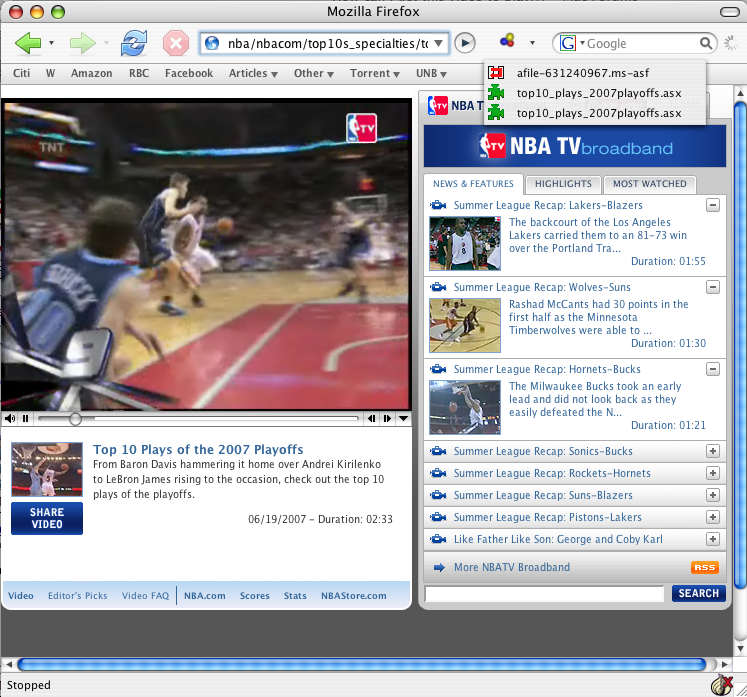The image size is (747, 697).
Task: Click the camera icon beside Hornets-Bucks recap
Action: (438, 369)
